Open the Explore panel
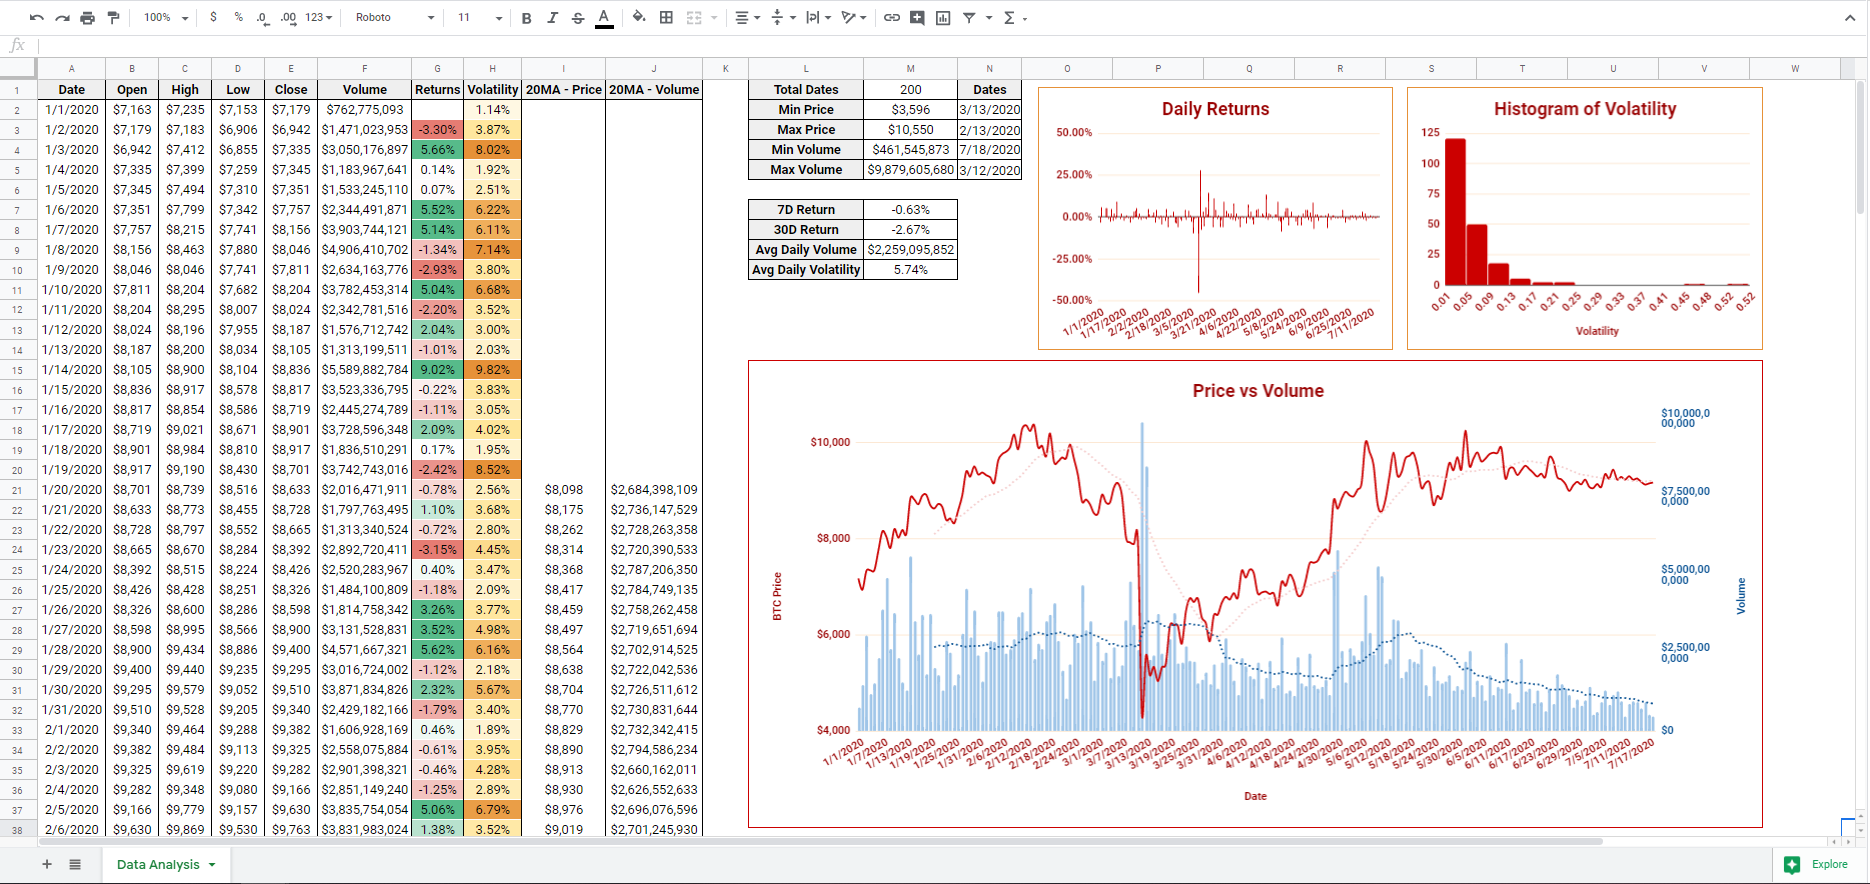Viewport: 1870px width, 884px height. pos(1820,864)
